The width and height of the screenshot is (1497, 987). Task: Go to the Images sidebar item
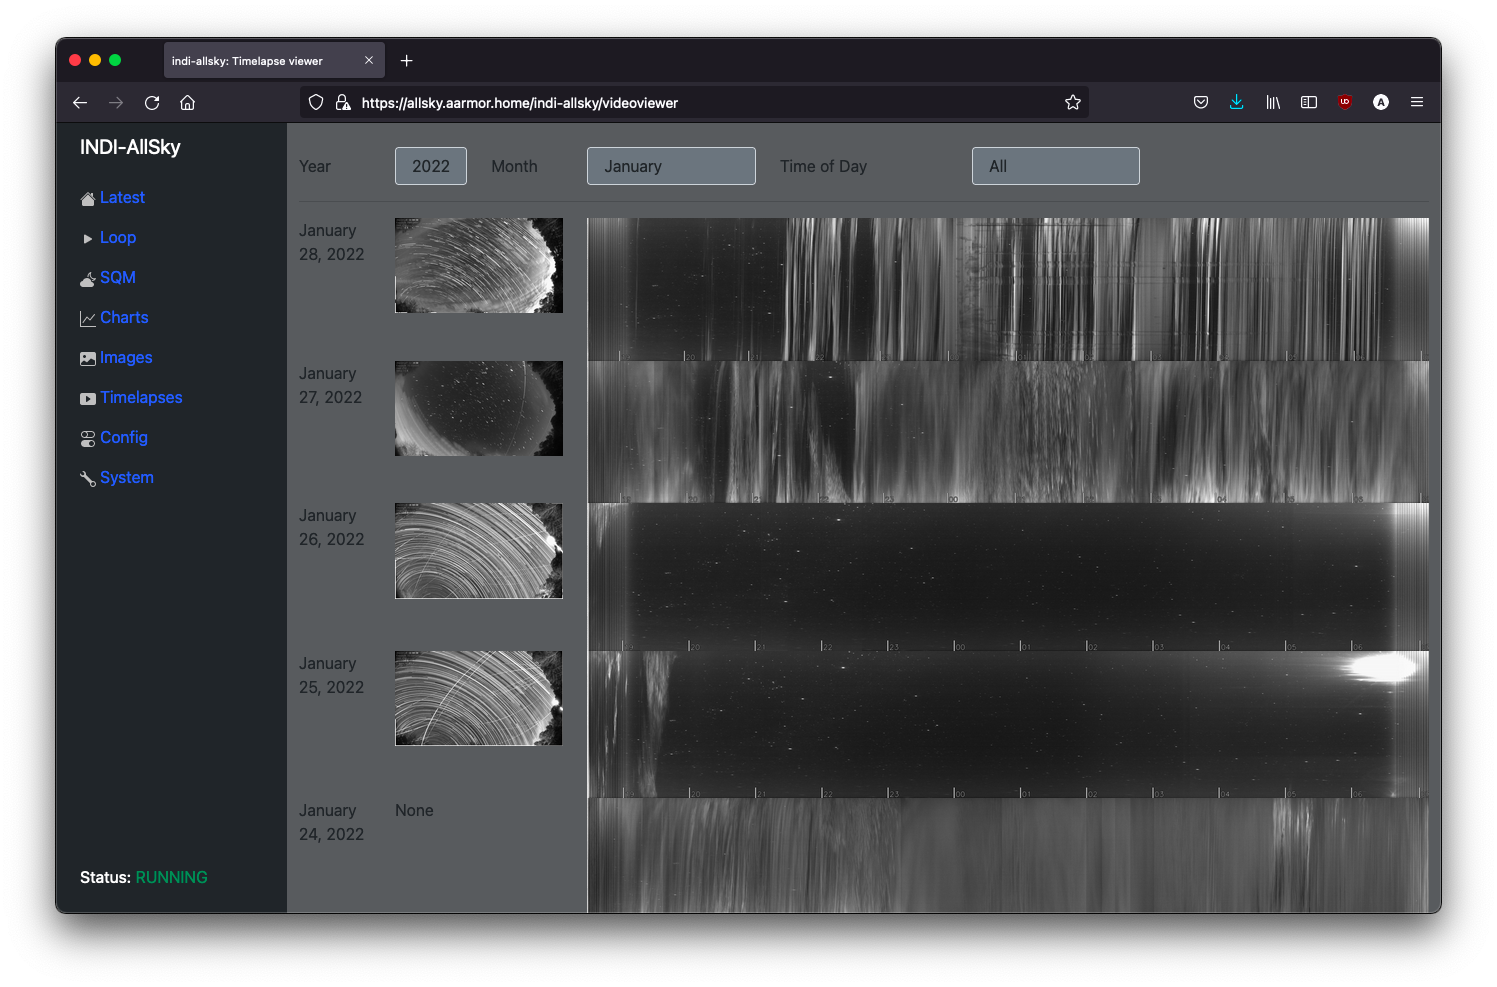click(x=126, y=357)
